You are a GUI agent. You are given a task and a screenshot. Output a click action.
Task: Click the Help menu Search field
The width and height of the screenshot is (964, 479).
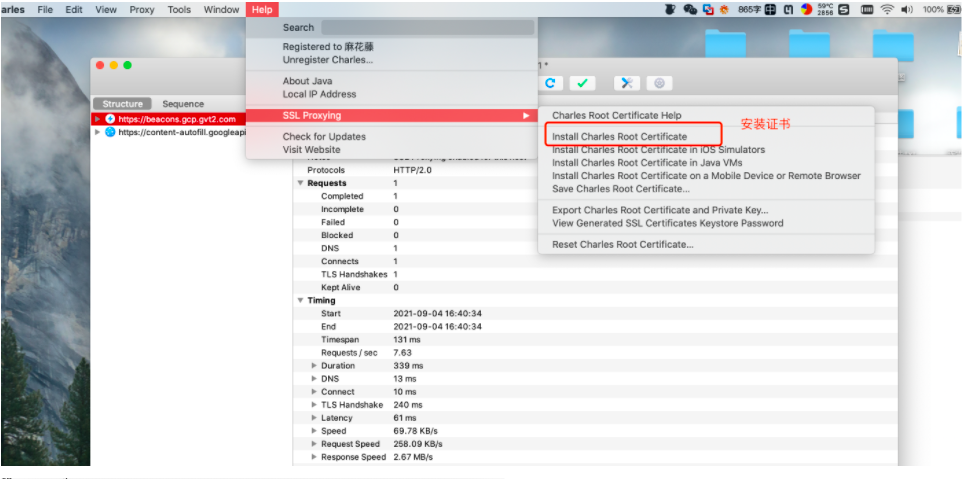[427, 28]
